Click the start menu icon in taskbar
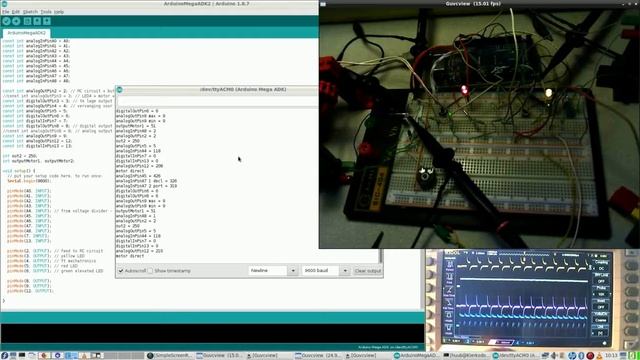640x360 pixels. pyautogui.click(x=4, y=356)
